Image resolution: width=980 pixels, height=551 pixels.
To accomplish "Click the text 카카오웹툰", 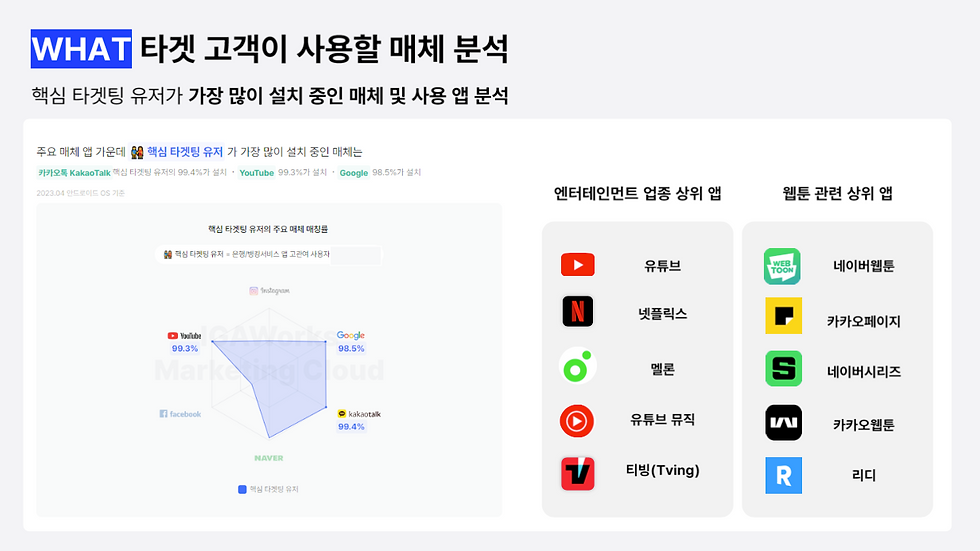I will (864, 425).
